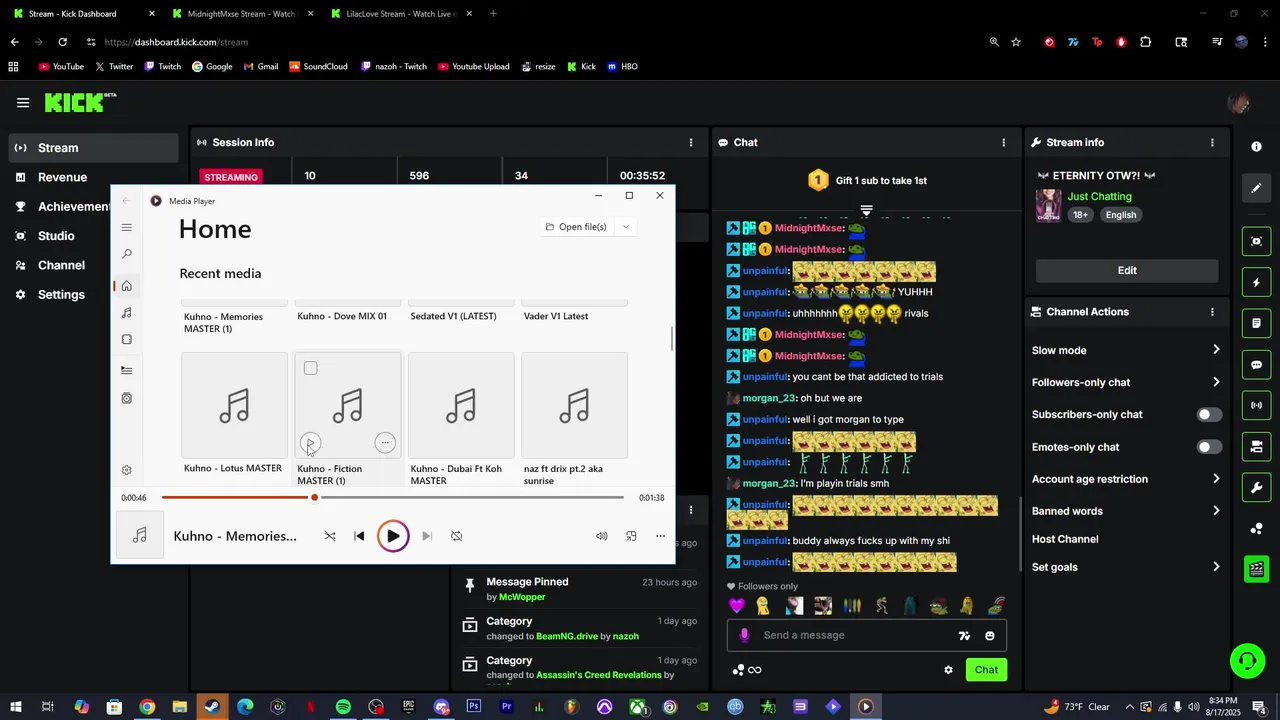The height and width of the screenshot is (720, 1280).
Task: Open Music library in Media Player sidebar
Action: click(127, 313)
